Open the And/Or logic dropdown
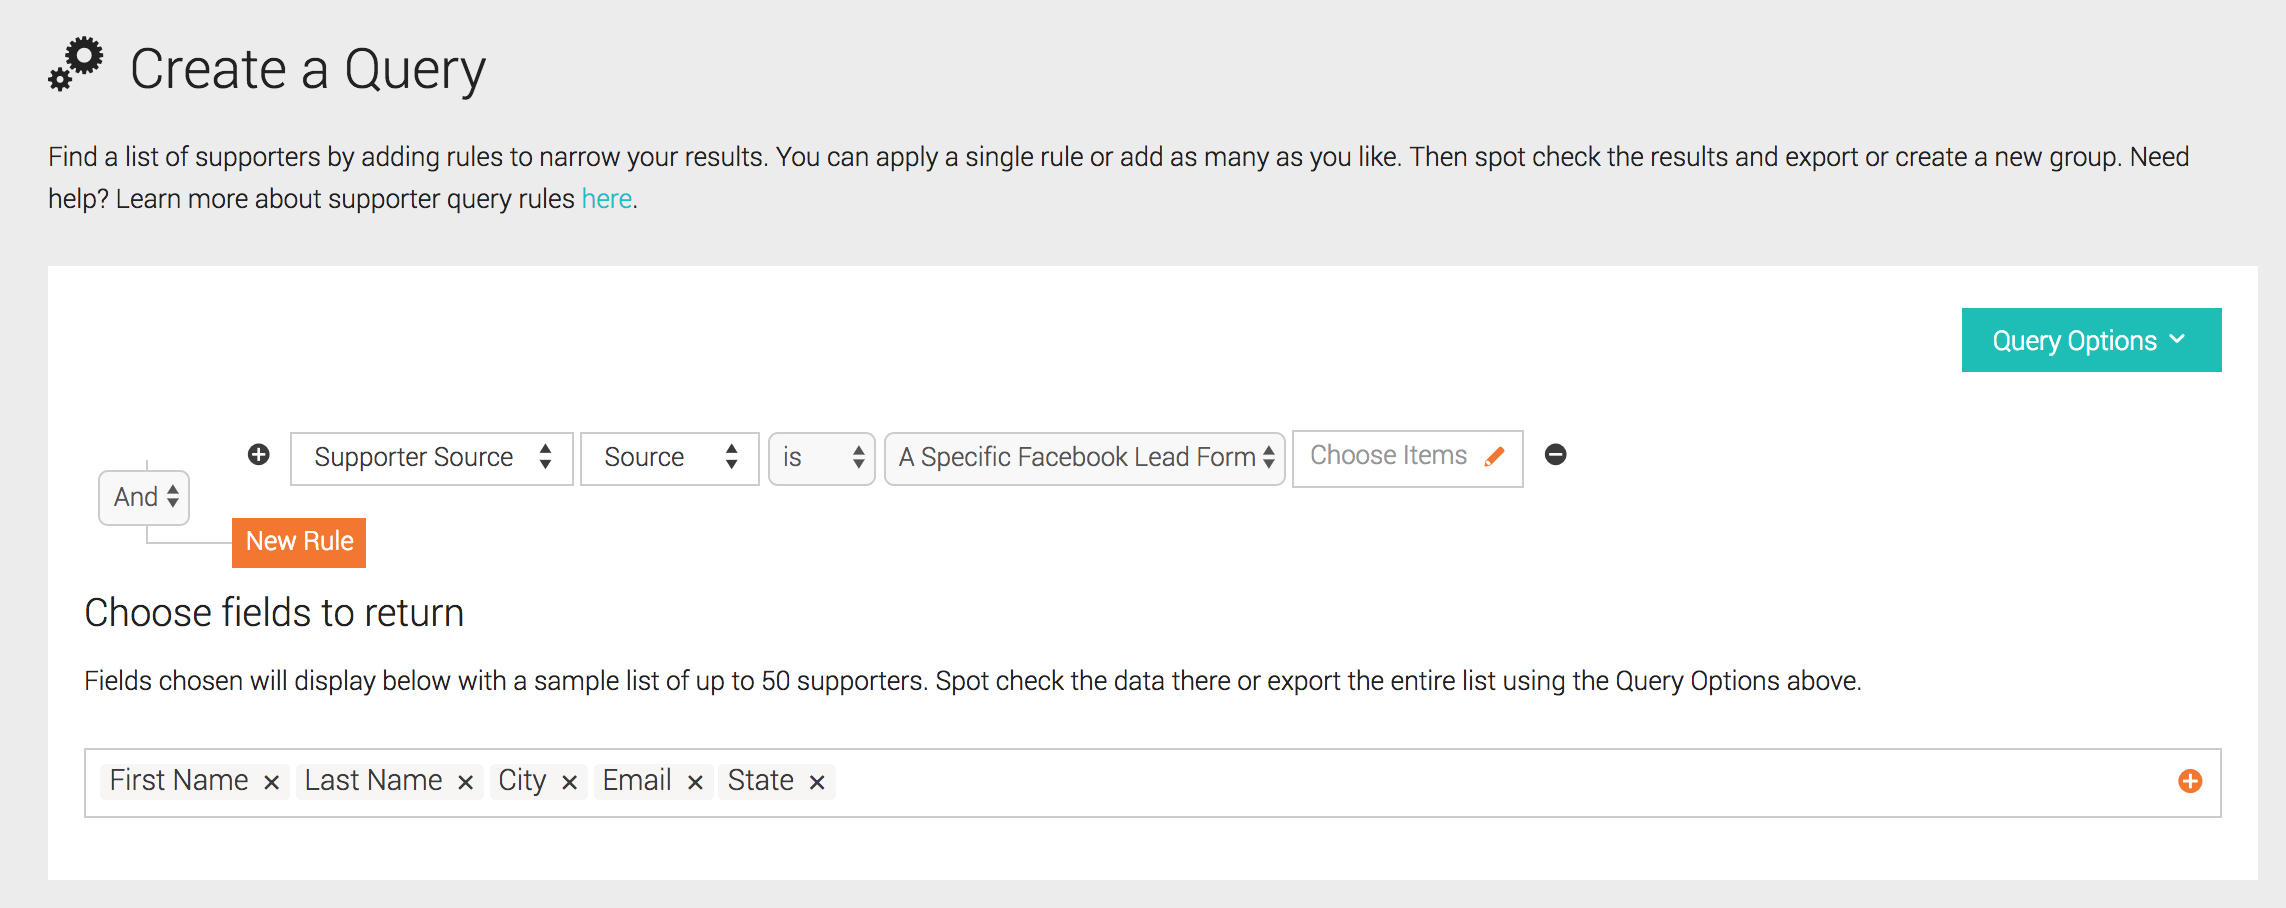Screen dimensions: 2286x908 pyautogui.click(x=143, y=496)
